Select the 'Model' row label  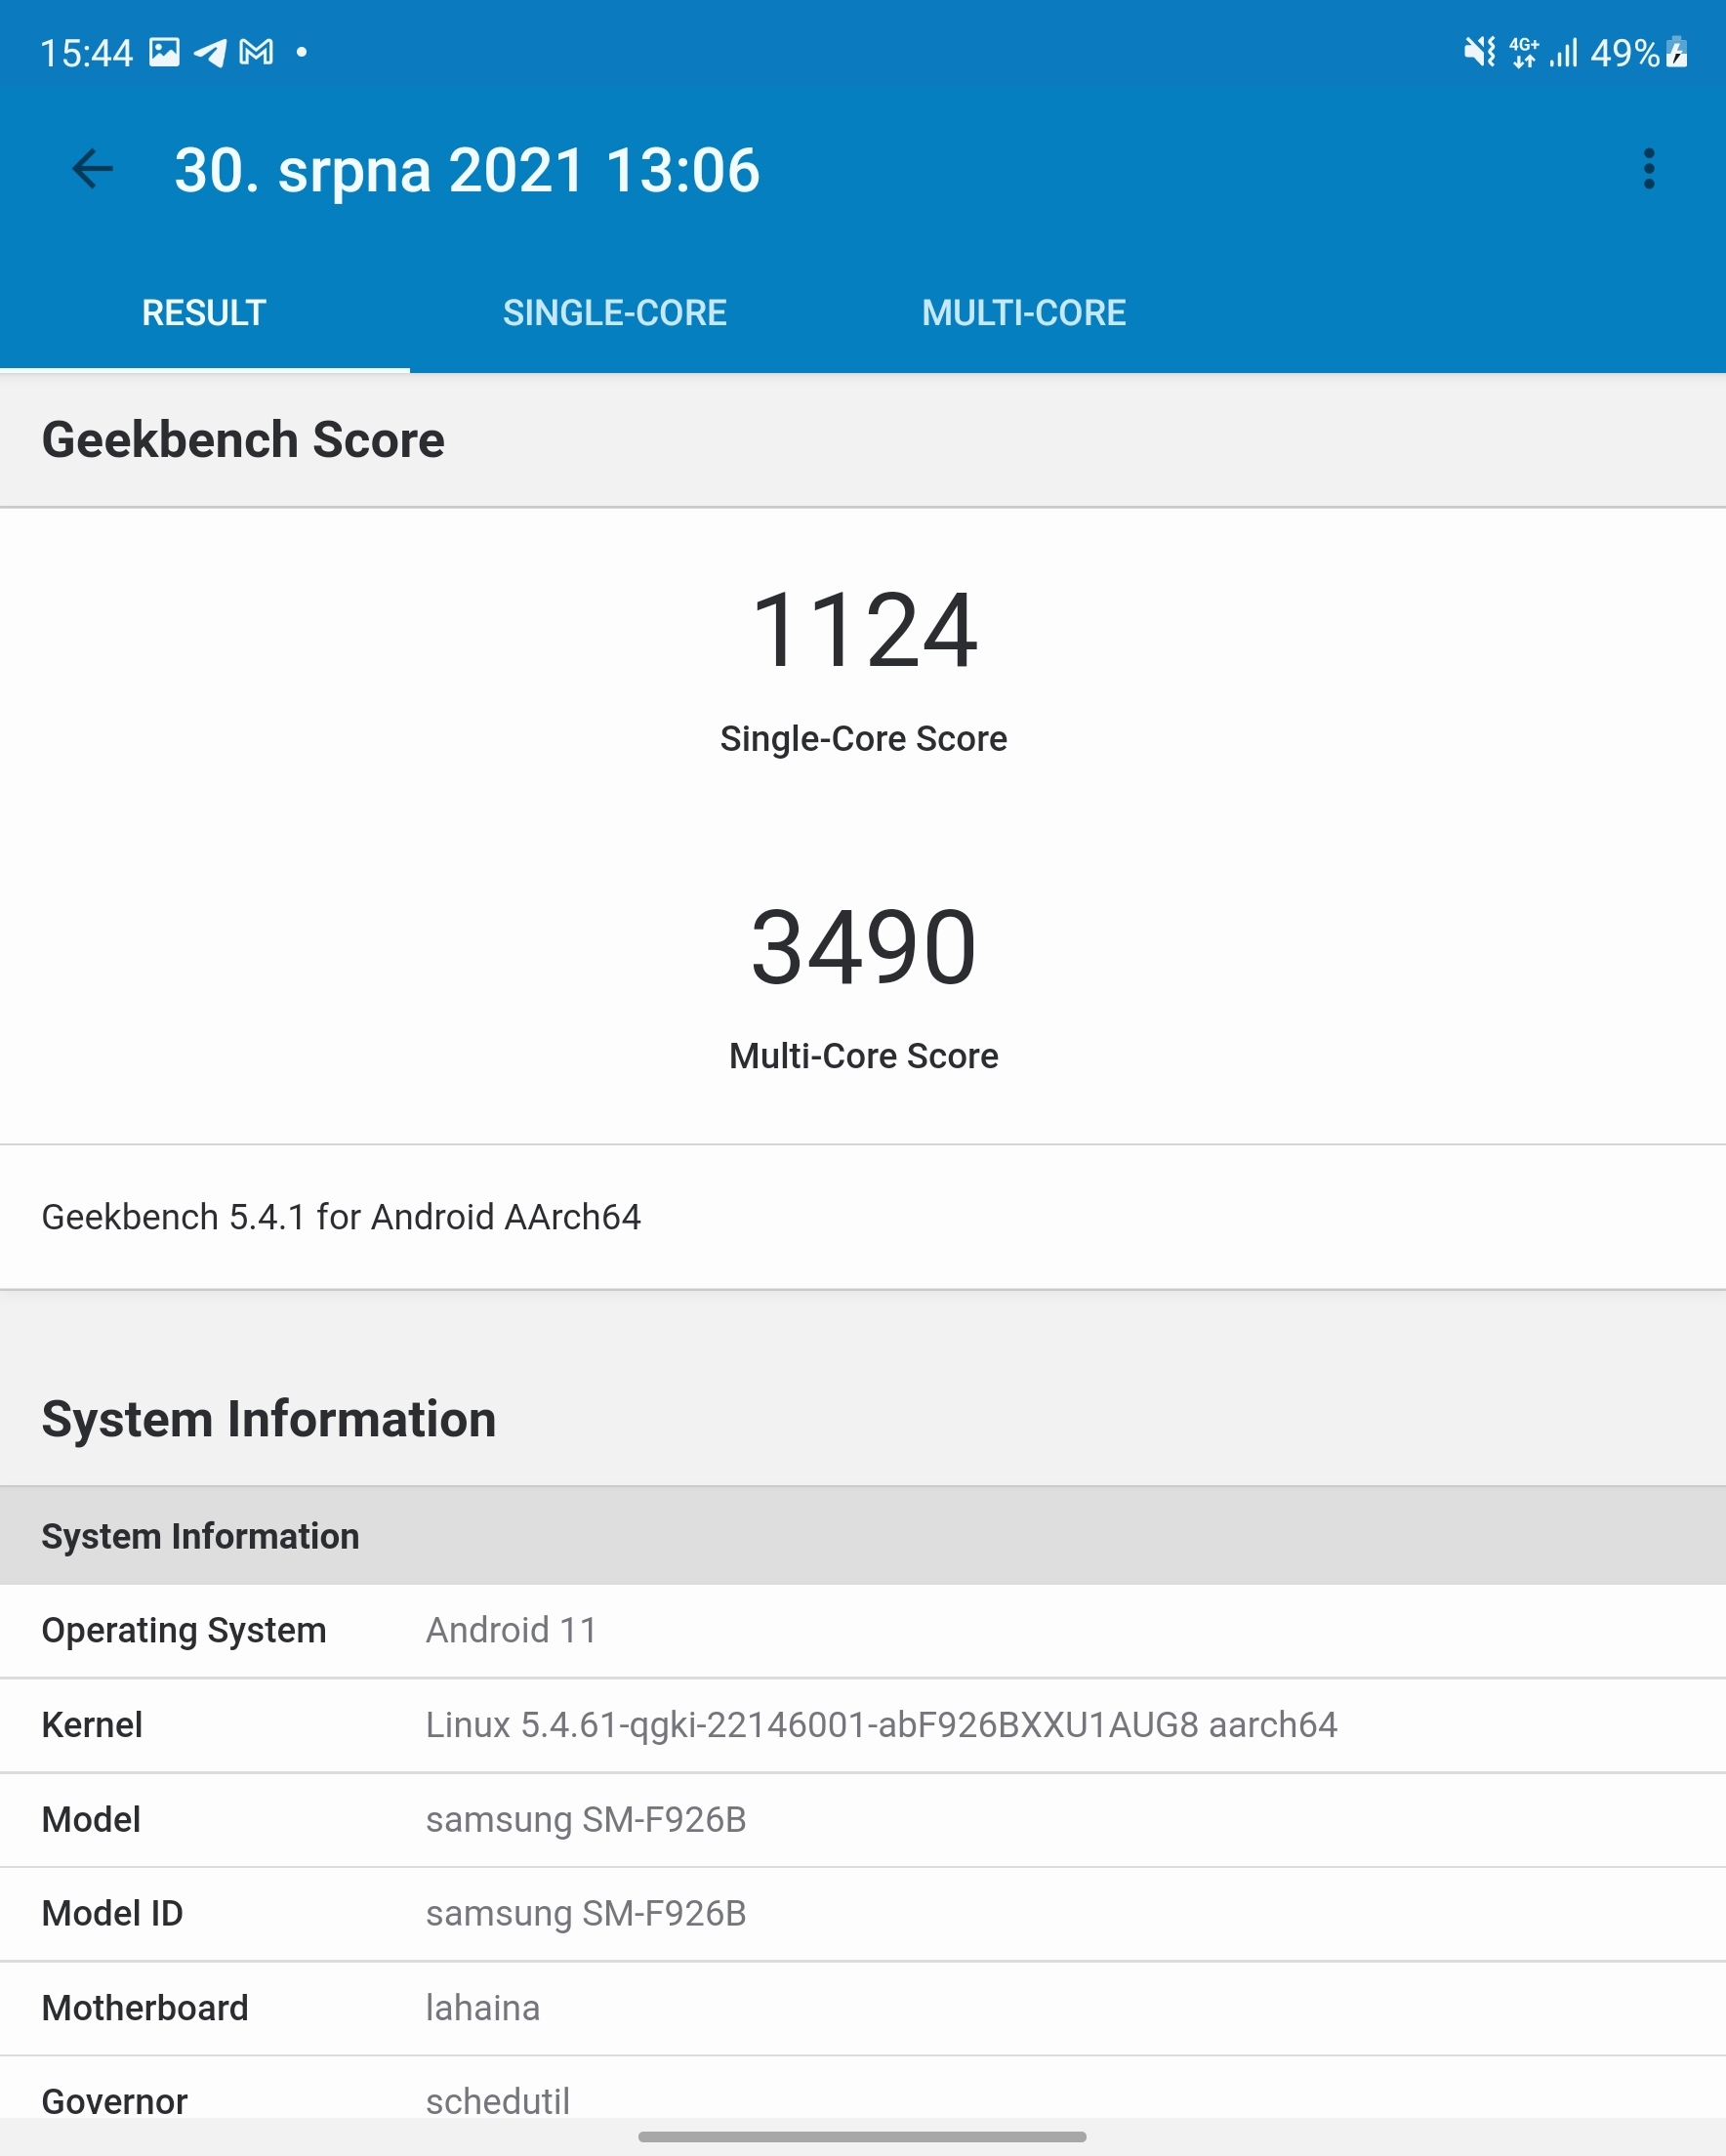91,1820
